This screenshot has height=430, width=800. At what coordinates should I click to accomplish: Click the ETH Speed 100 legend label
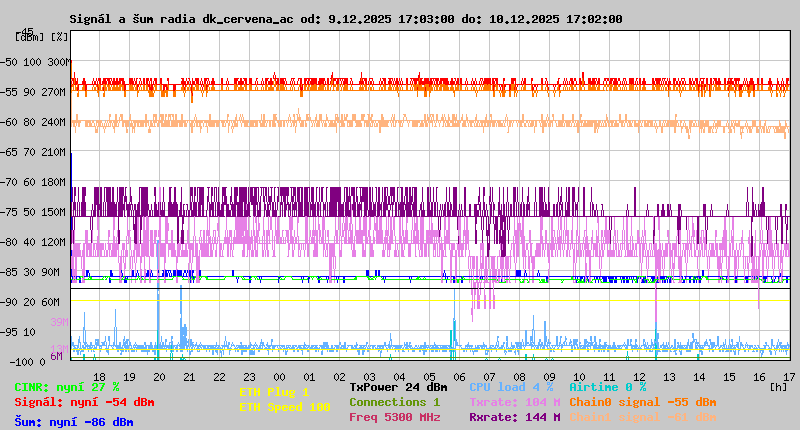(x=284, y=407)
